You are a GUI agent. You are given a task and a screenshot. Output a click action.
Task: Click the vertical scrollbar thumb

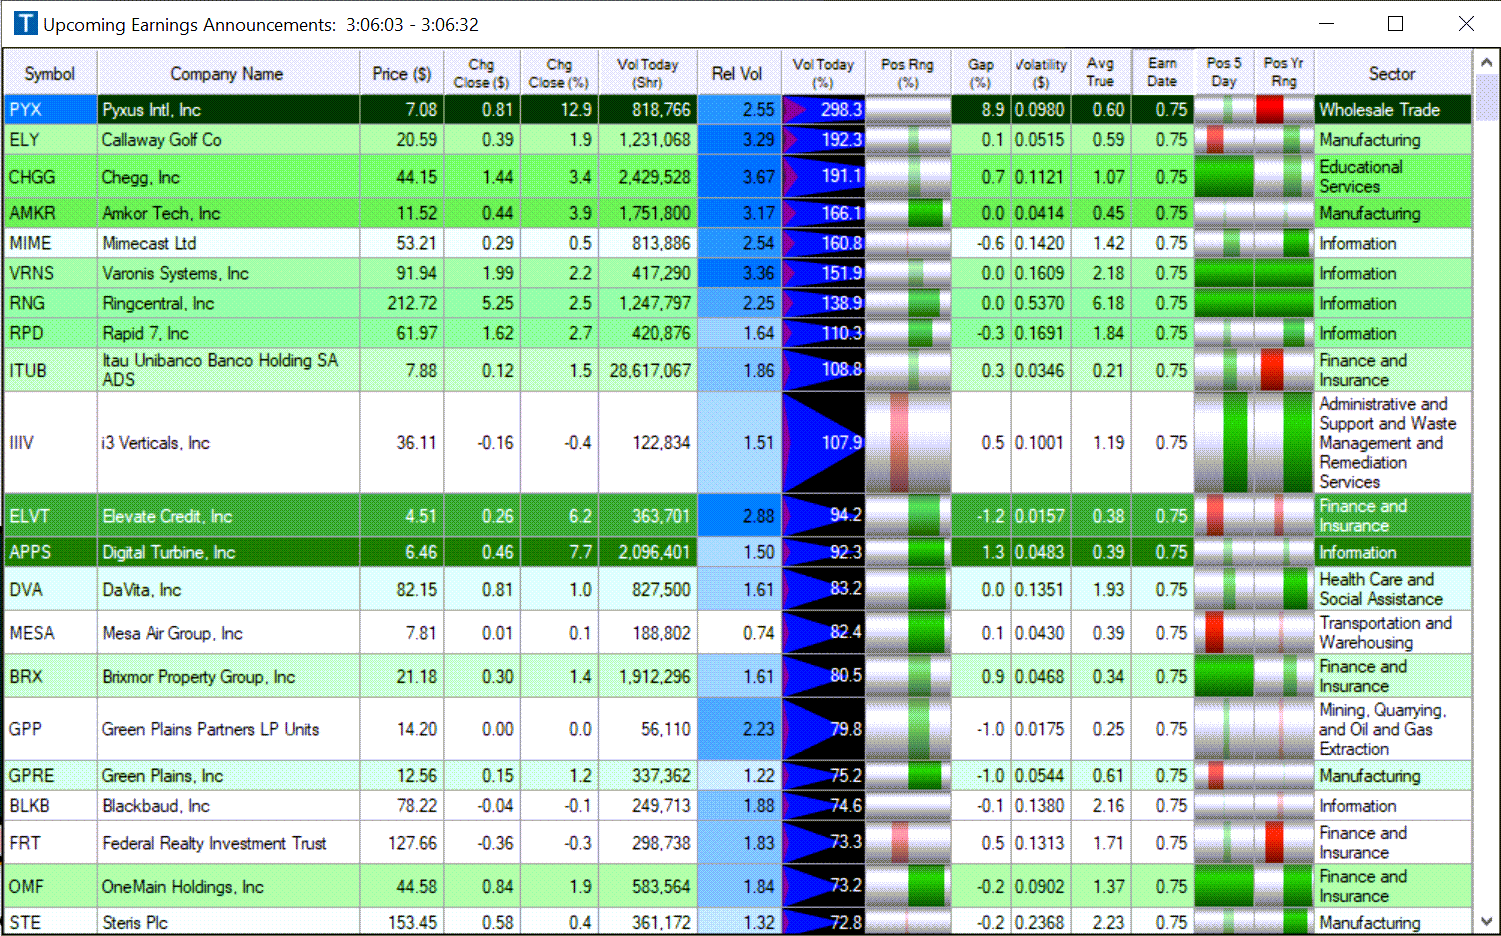click(1486, 97)
